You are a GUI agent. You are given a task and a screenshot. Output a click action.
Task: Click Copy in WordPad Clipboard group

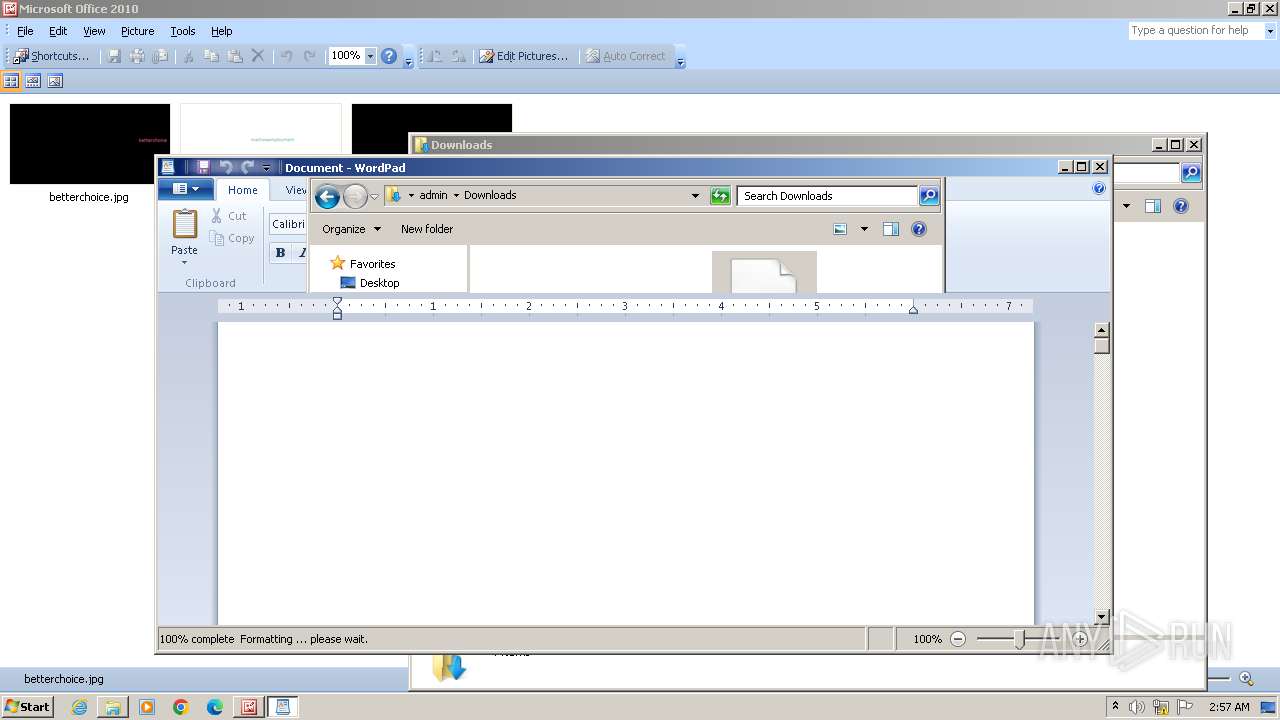click(232, 238)
